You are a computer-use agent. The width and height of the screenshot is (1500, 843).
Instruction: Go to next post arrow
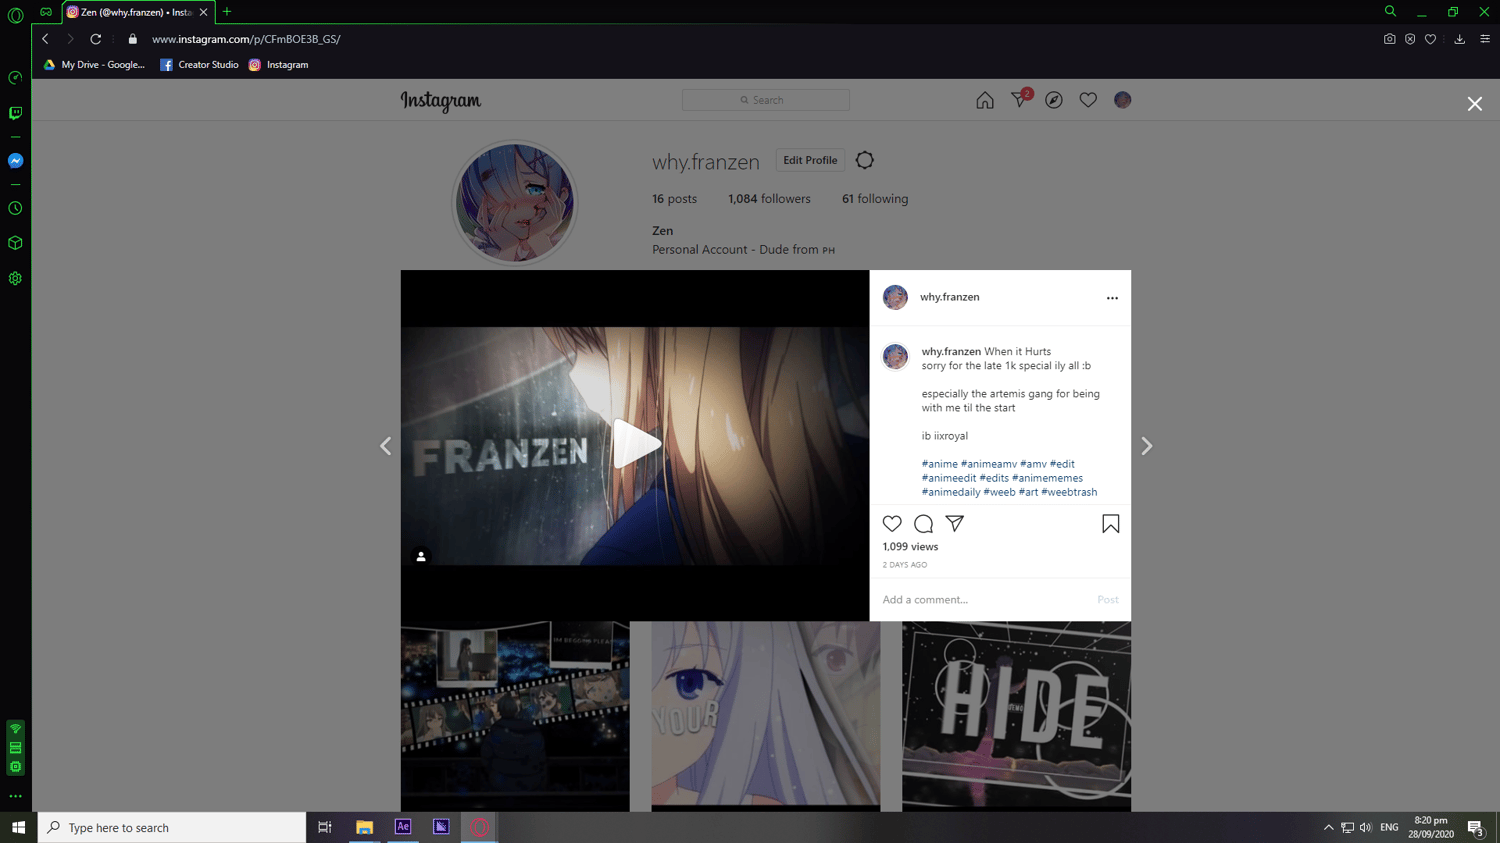tap(1146, 446)
